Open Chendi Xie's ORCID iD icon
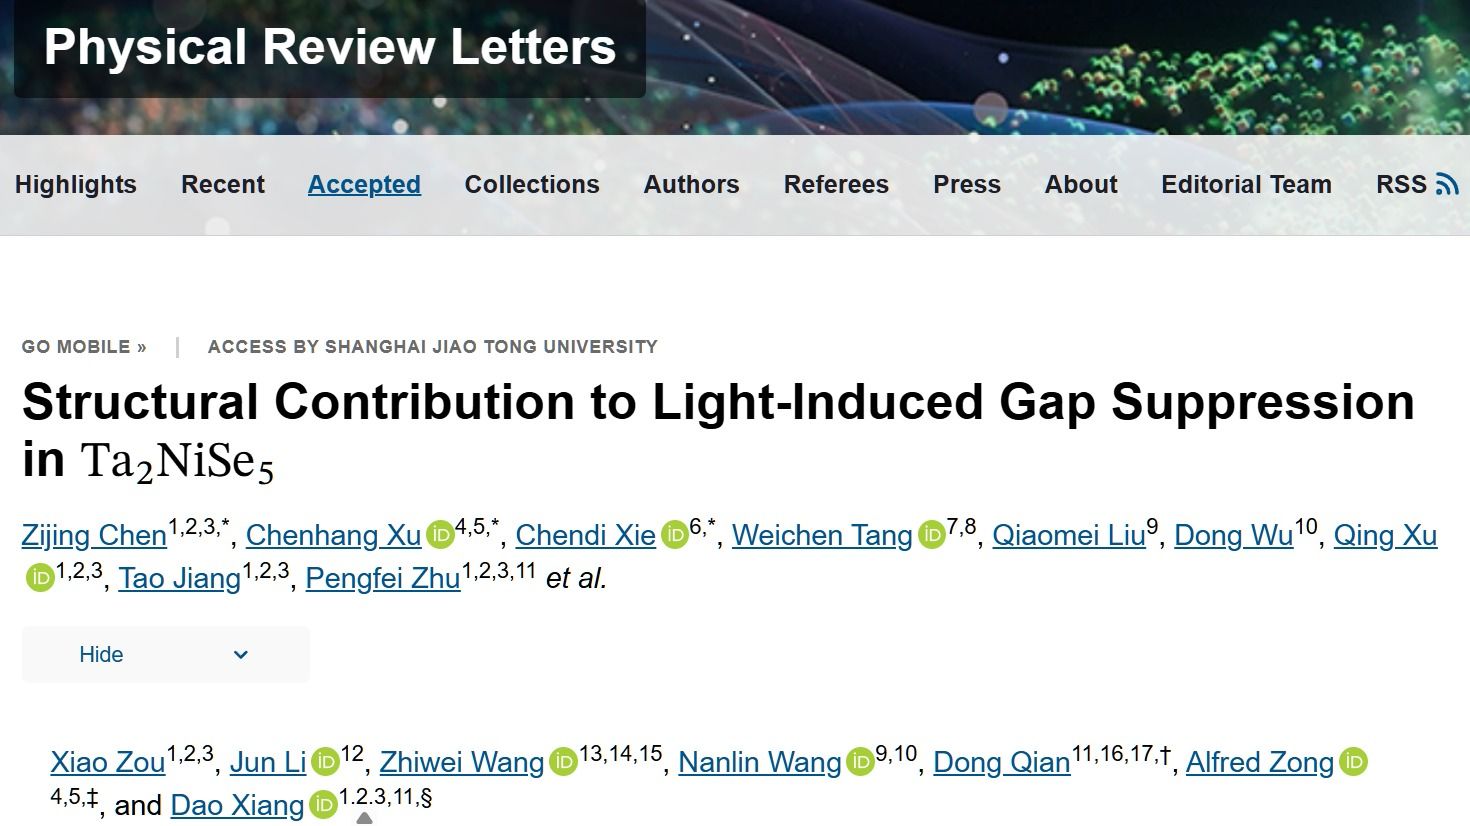Screen dimensions: 1470x826 (674, 535)
